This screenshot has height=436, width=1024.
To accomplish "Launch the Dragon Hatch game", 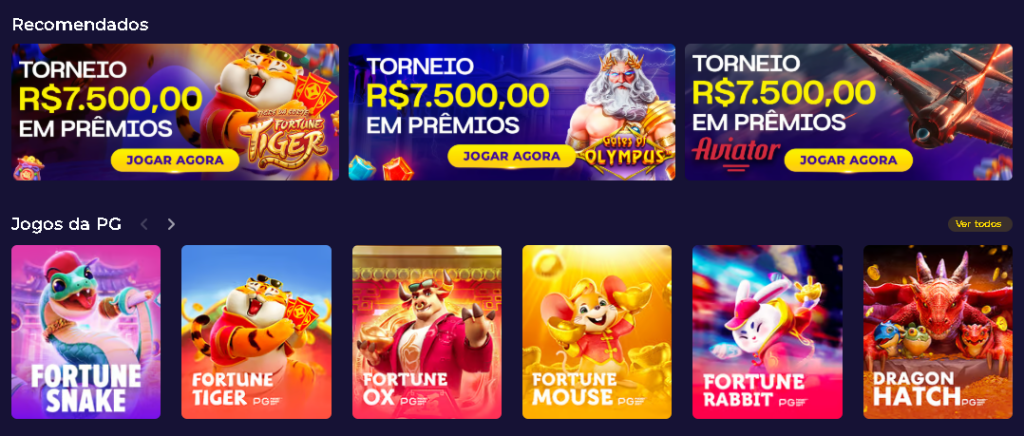I will point(938,332).
